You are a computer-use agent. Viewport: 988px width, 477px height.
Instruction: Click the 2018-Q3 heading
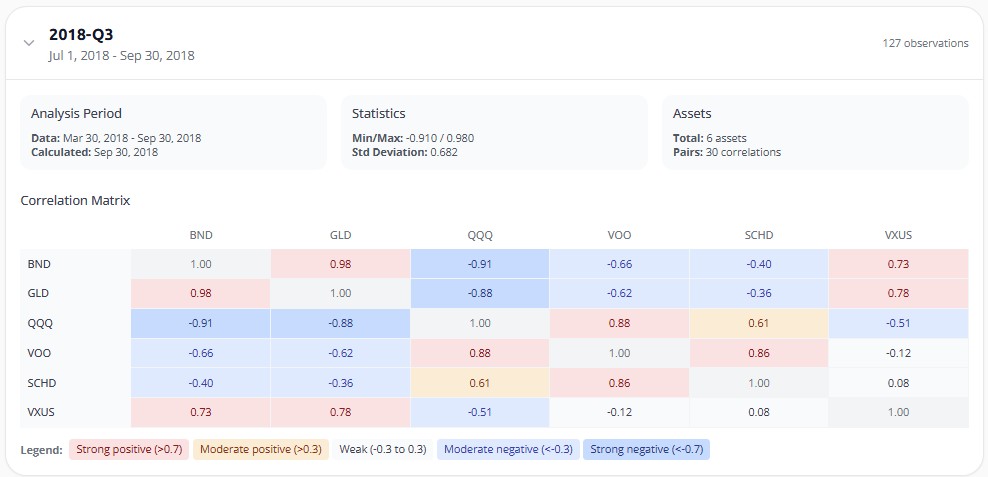tap(81, 35)
